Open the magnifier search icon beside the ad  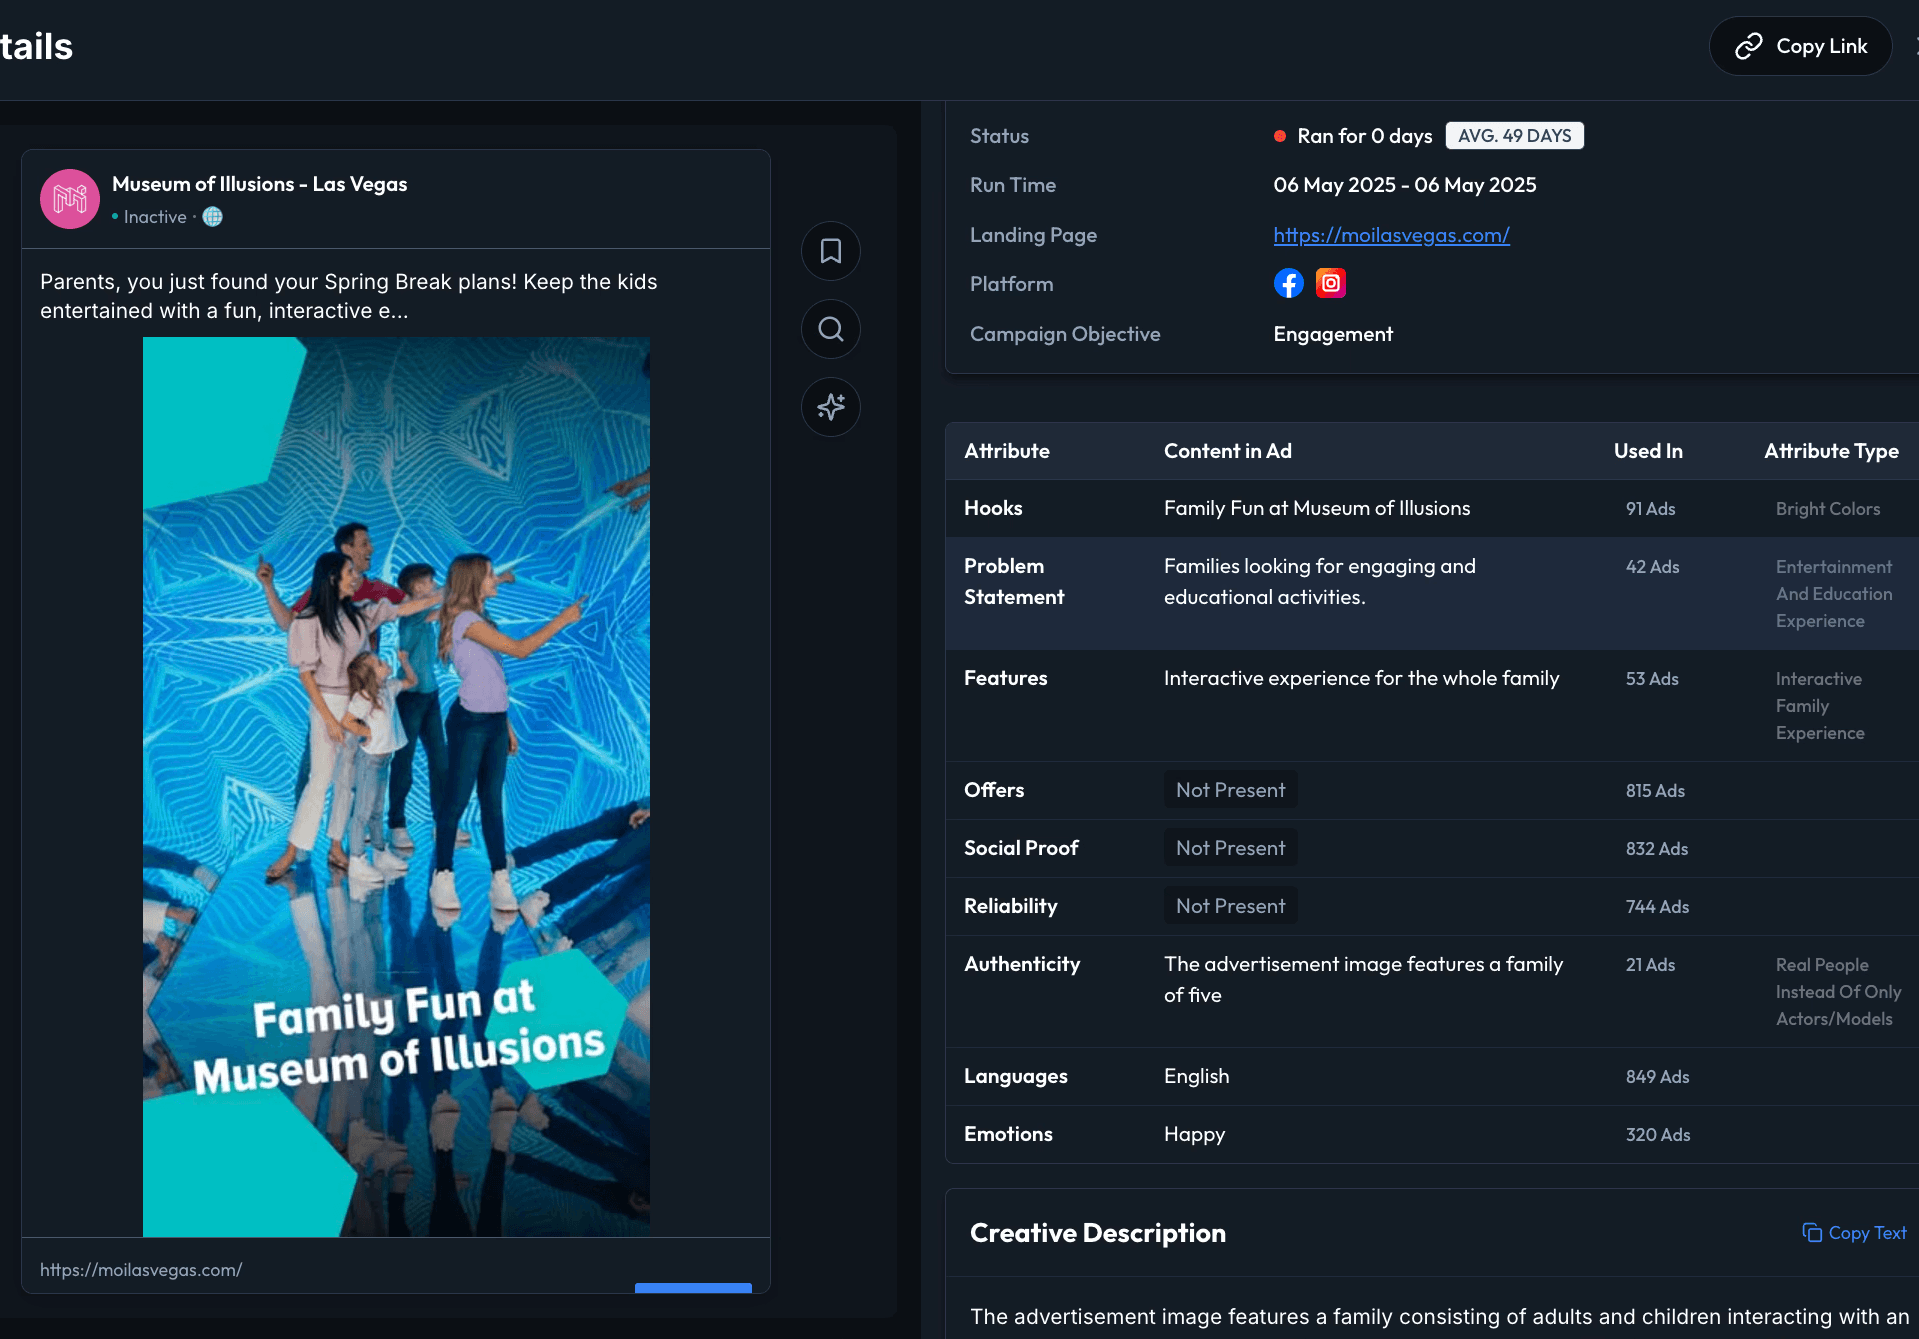(x=830, y=329)
